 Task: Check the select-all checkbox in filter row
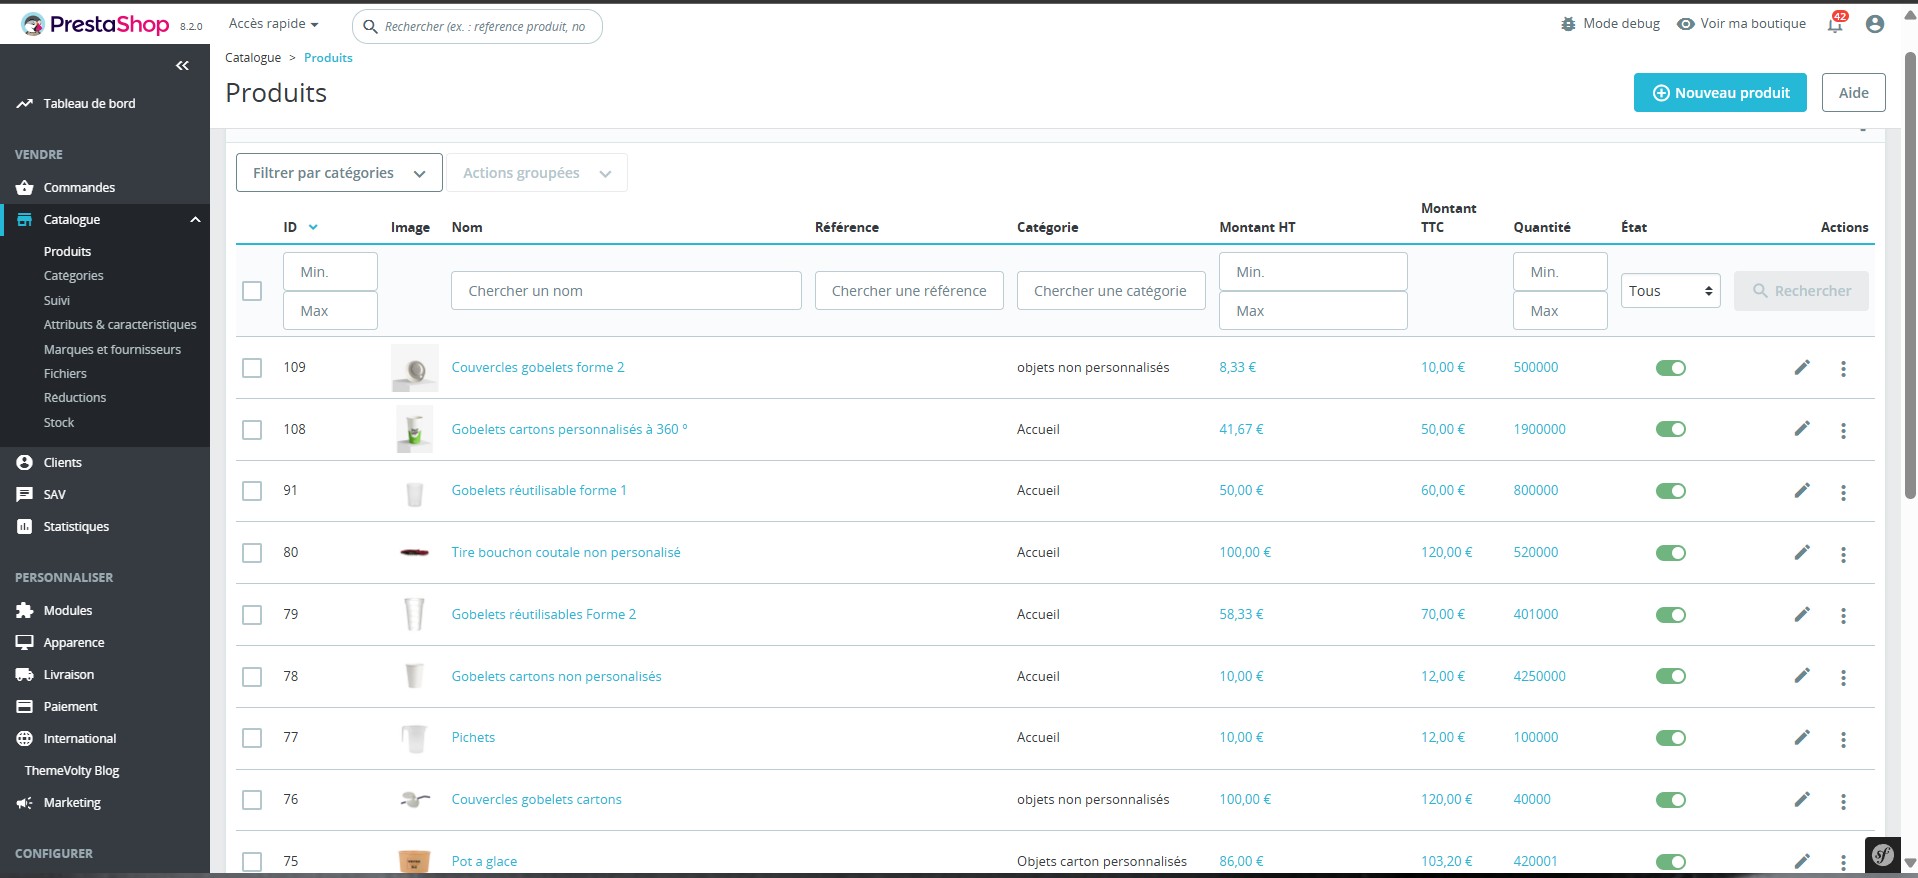point(252,291)
